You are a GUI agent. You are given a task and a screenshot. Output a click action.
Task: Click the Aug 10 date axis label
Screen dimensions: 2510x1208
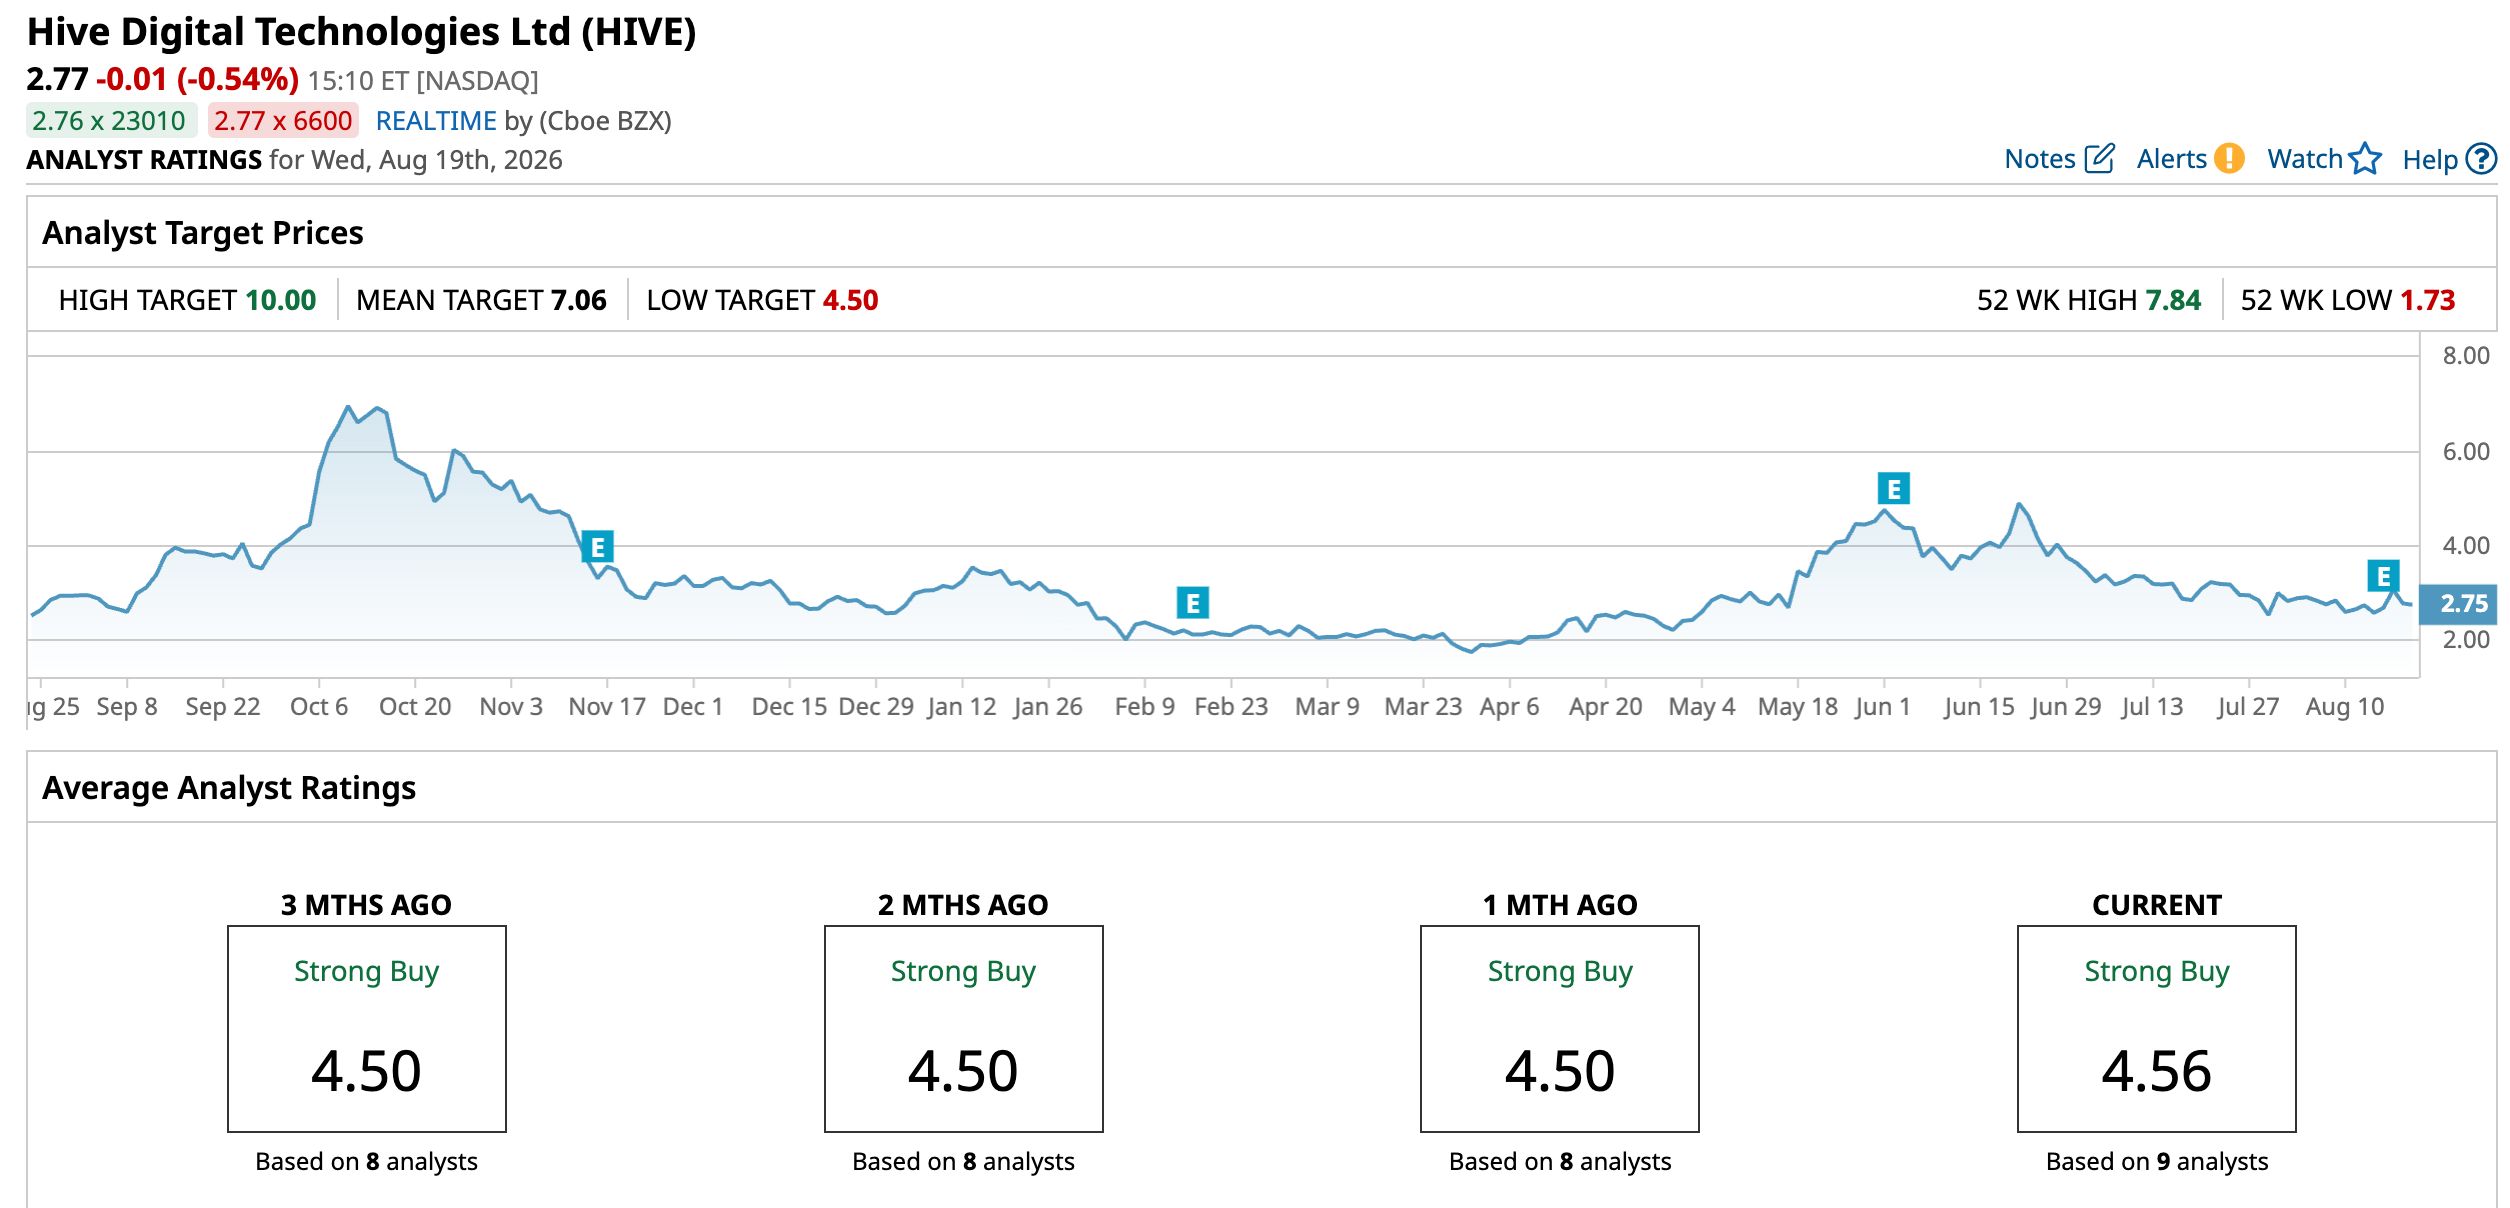pyautogui.click(x=2345, y=707)
